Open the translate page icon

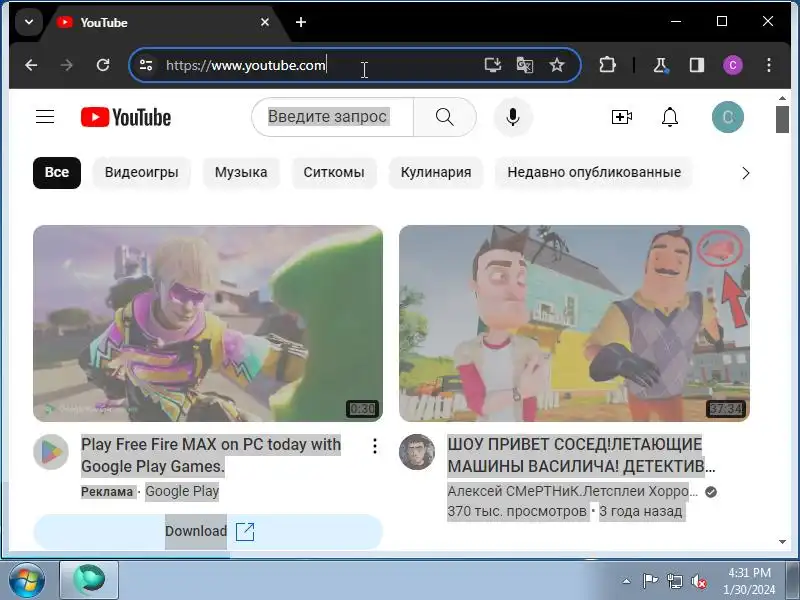525,65
